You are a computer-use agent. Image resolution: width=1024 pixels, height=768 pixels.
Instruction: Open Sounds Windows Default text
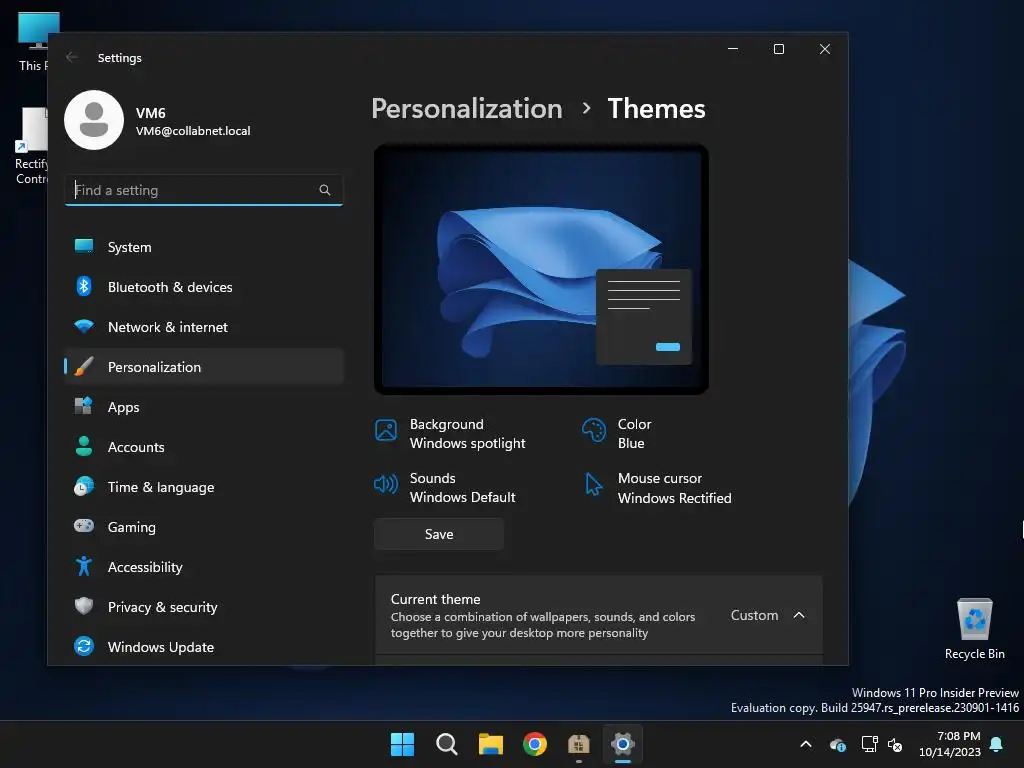tap(462, 488)
